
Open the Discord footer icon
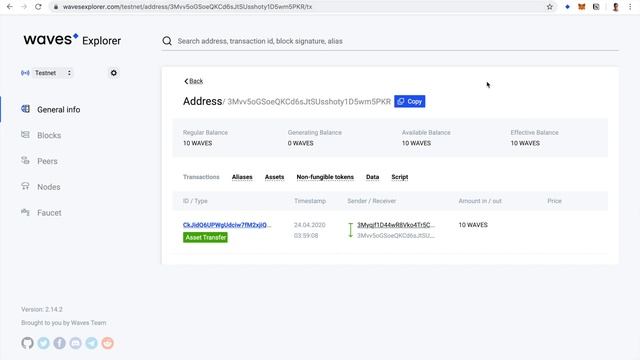coord(76,343)
